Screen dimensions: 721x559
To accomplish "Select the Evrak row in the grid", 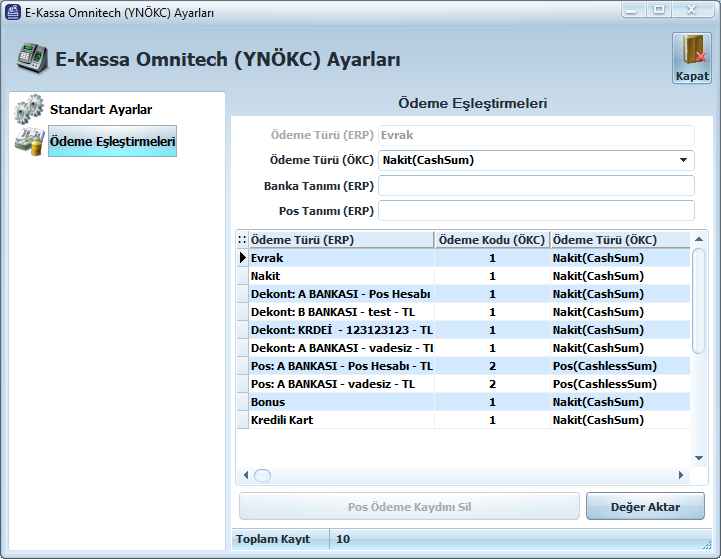I will [464, 258].
